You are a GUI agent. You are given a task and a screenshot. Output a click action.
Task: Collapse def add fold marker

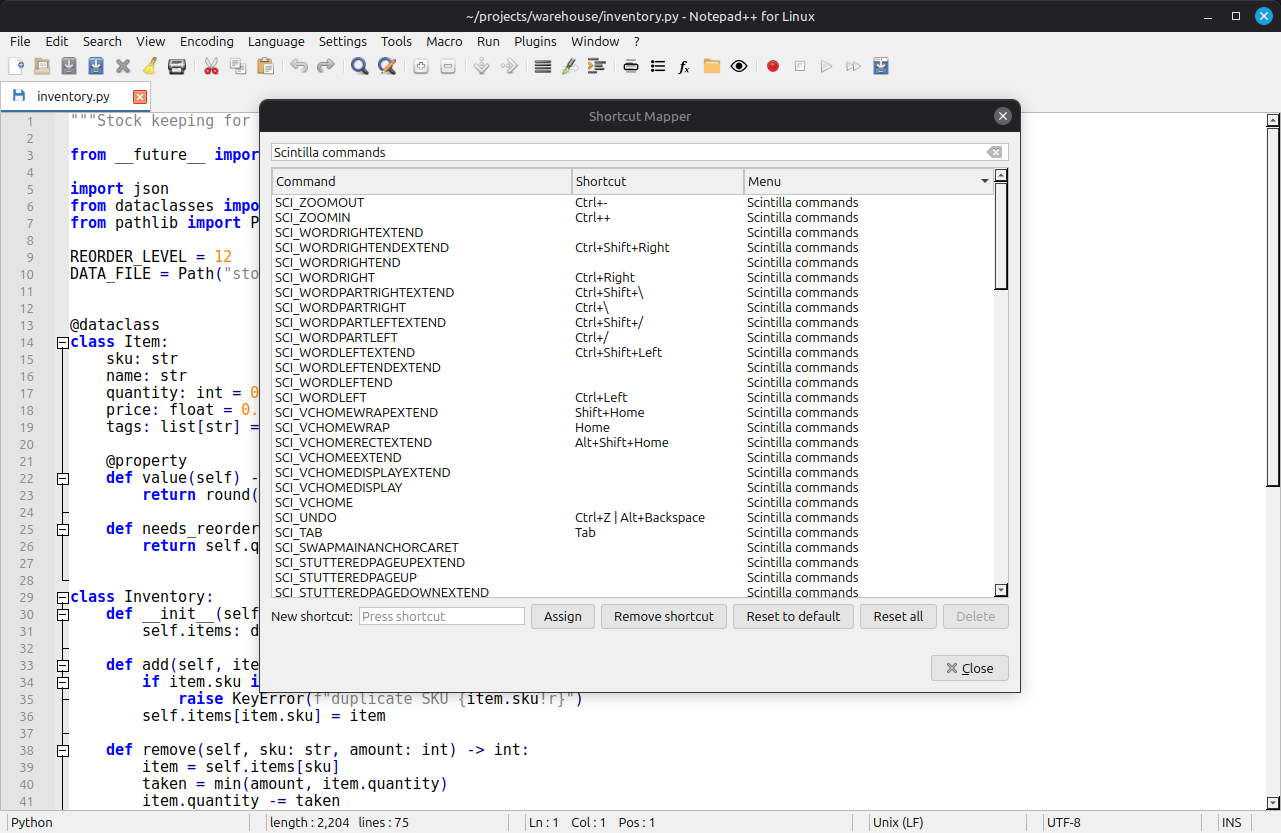pyautogui.click(x=62, y=665)
